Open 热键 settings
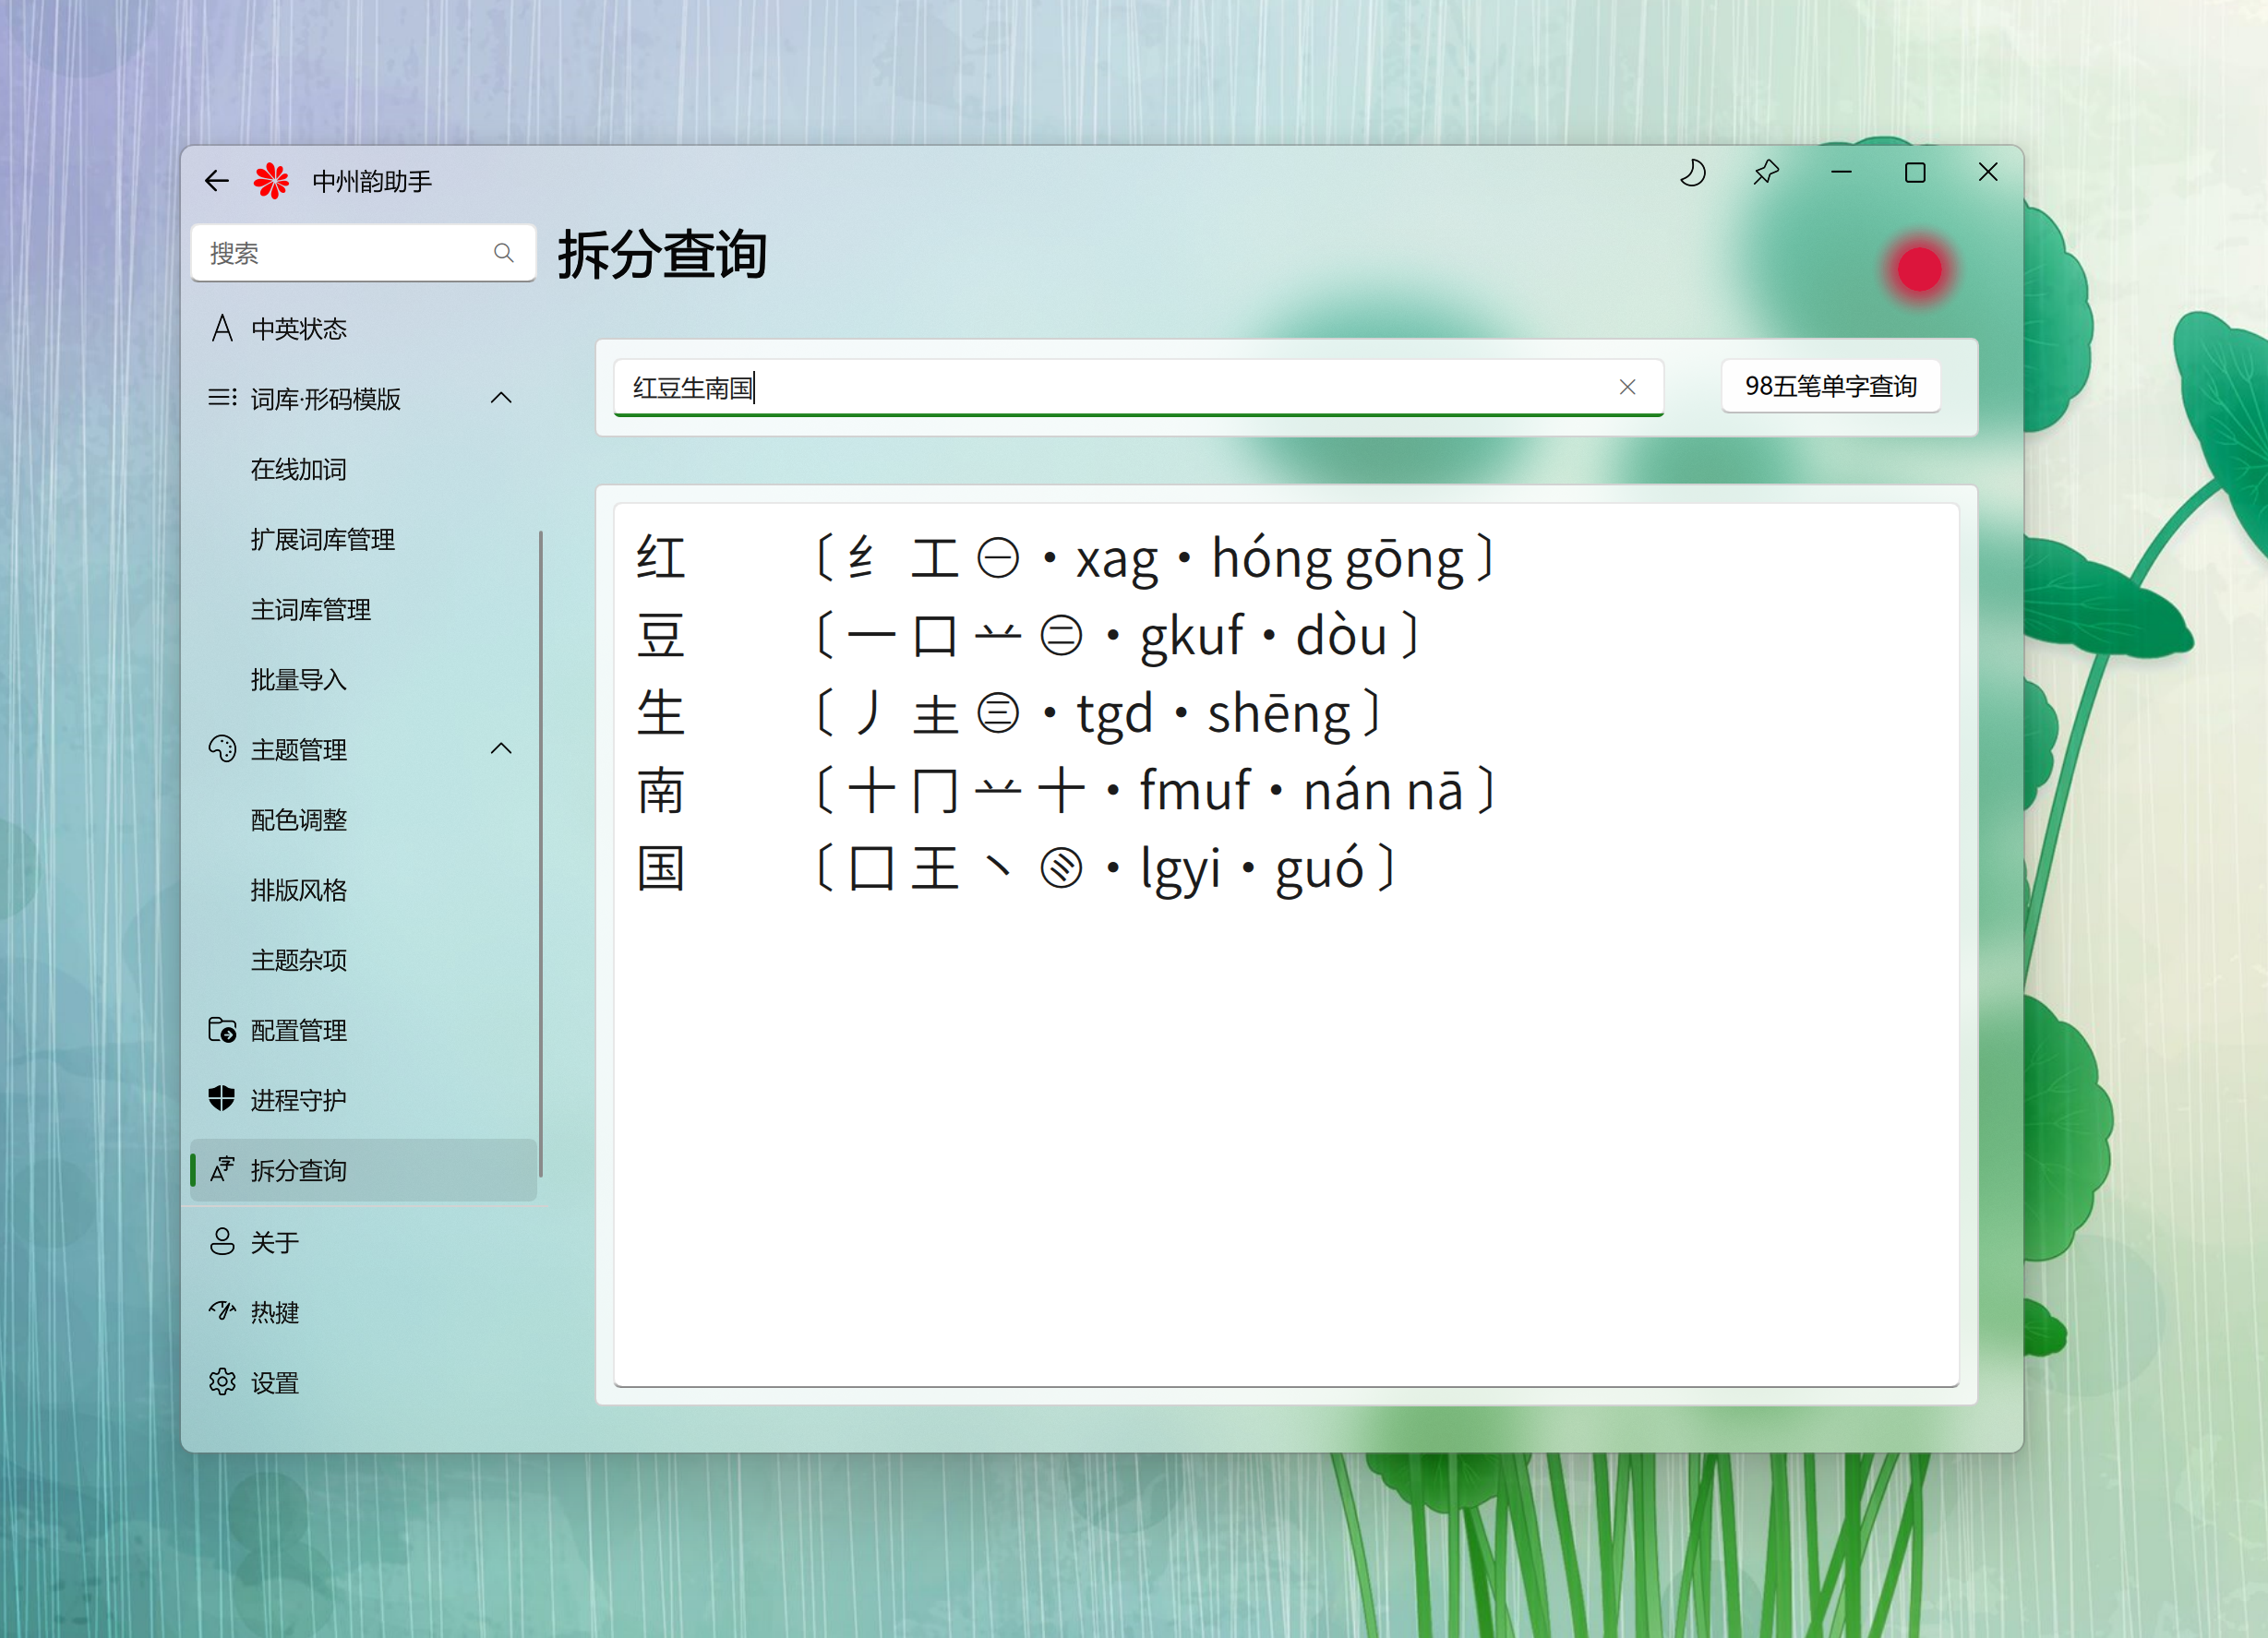 [274, 1312]
